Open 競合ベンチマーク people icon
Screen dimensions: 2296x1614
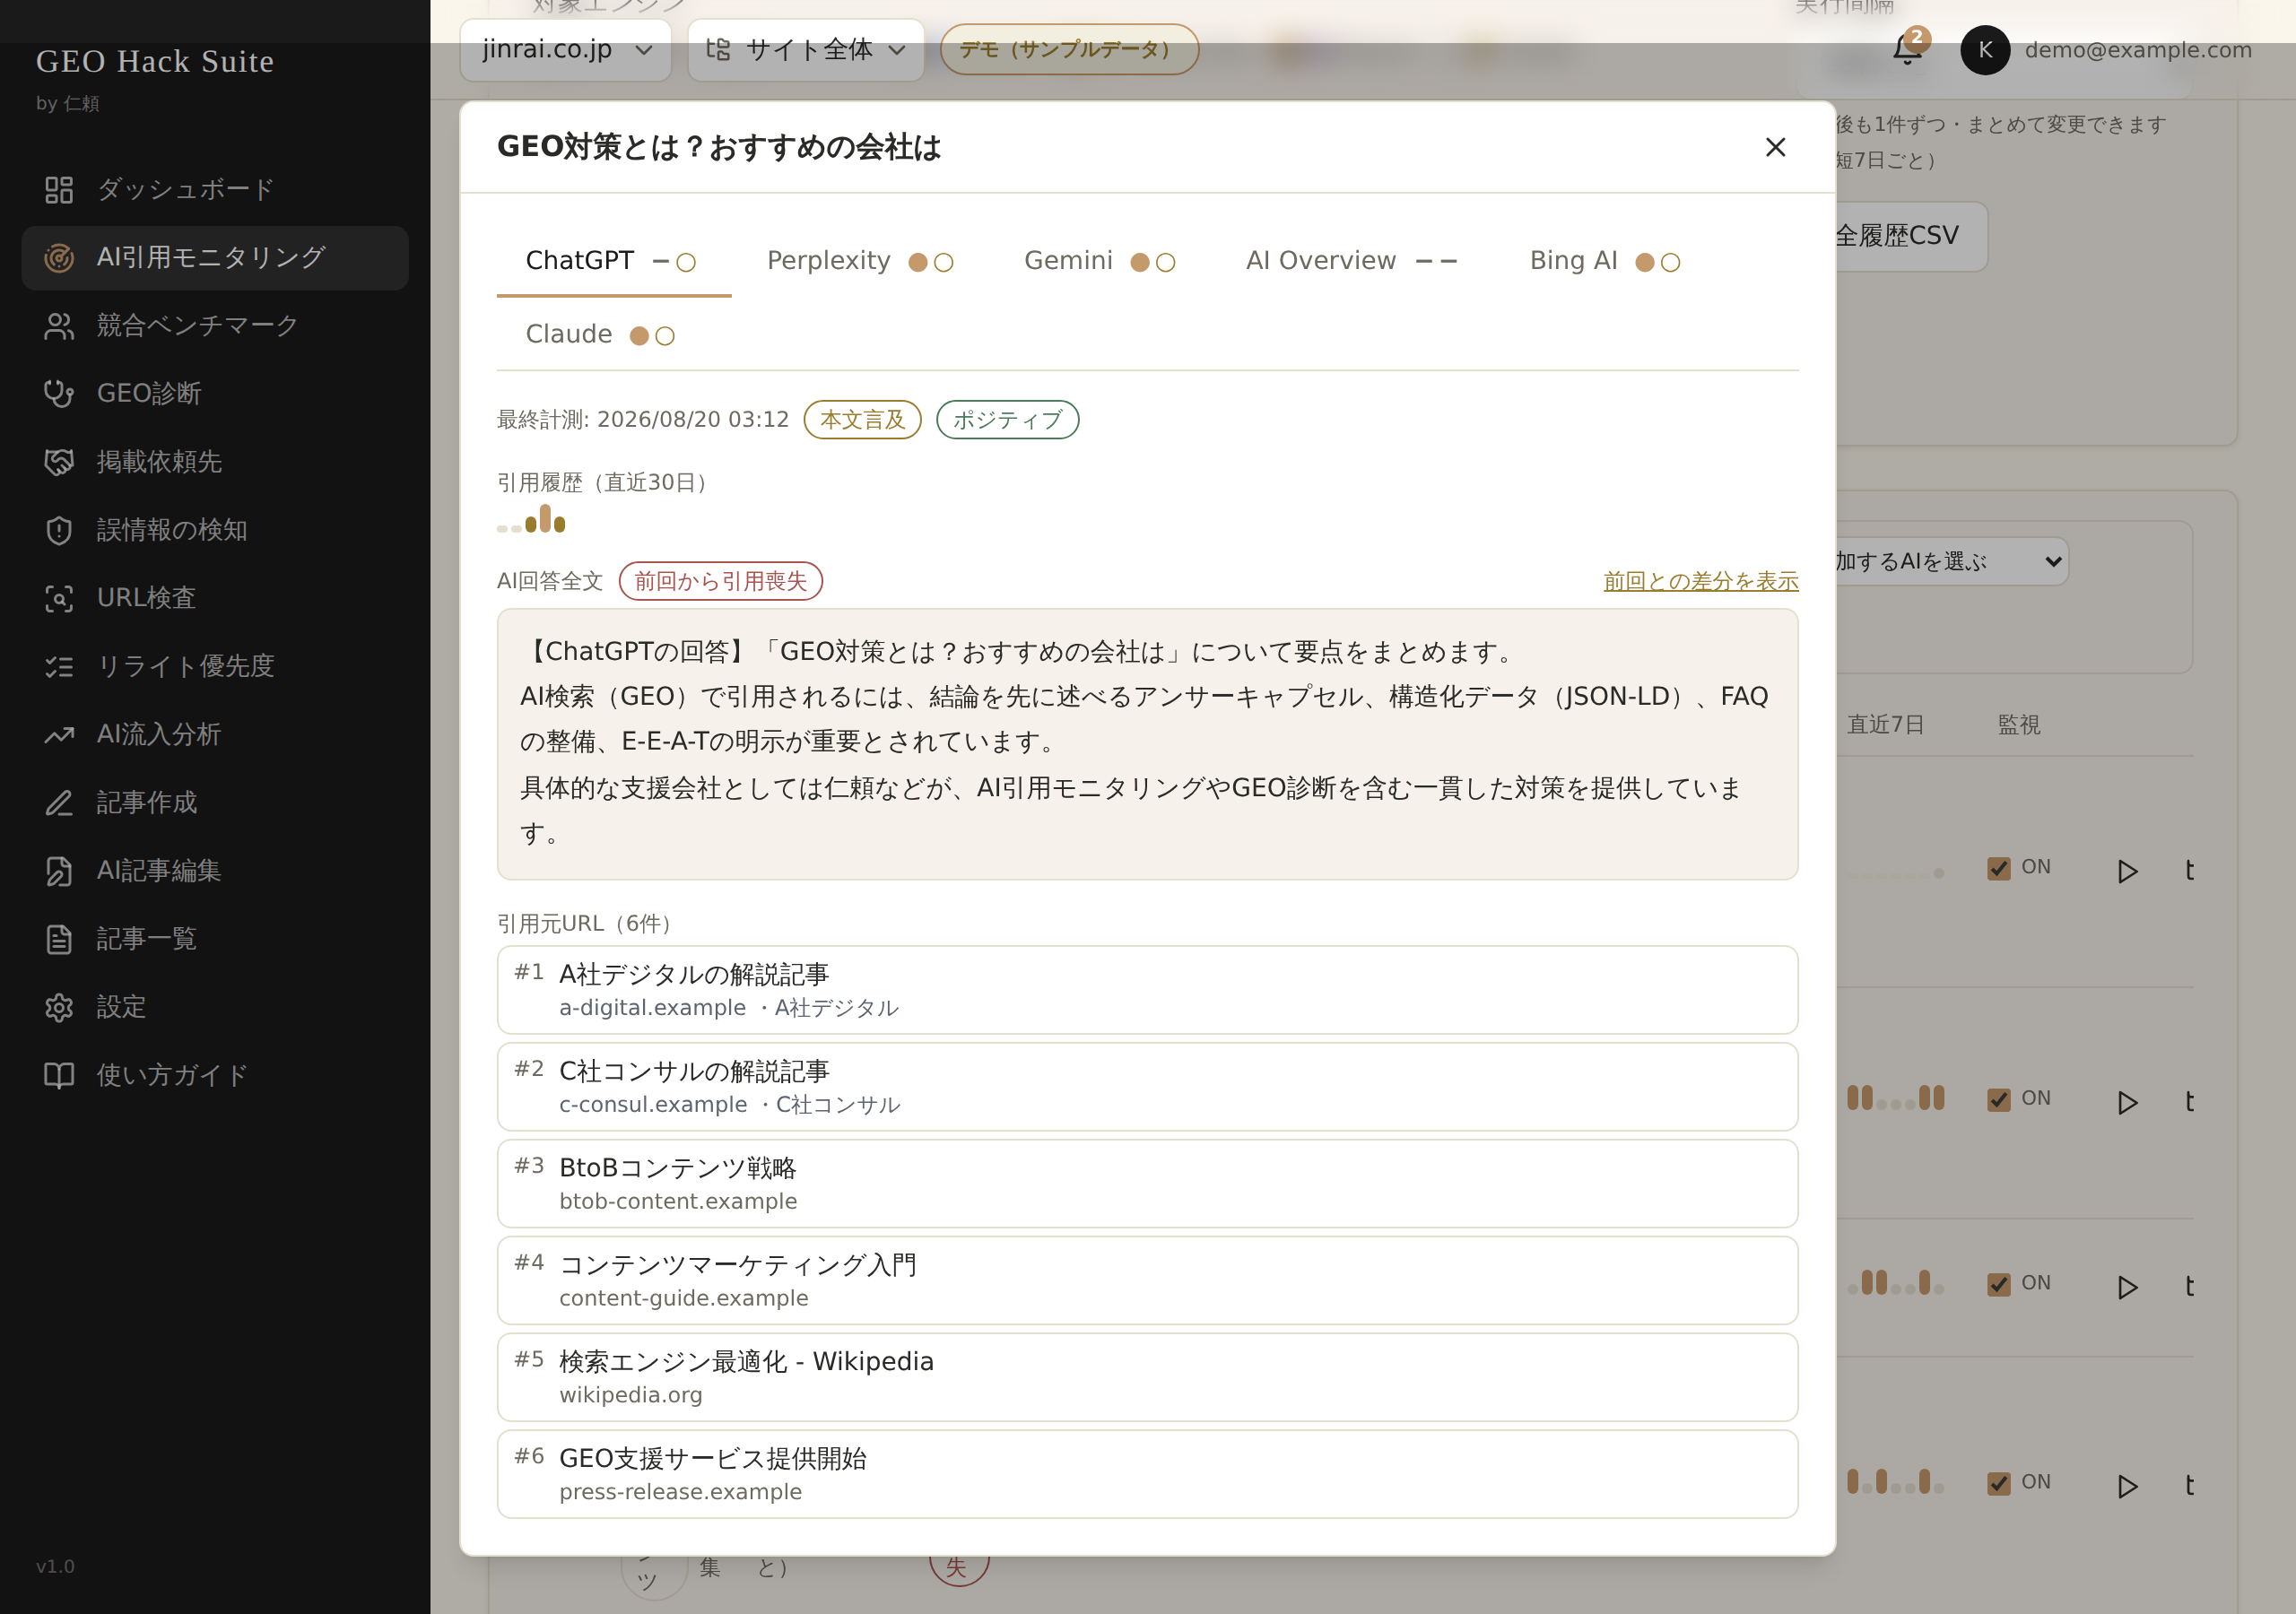59,326
